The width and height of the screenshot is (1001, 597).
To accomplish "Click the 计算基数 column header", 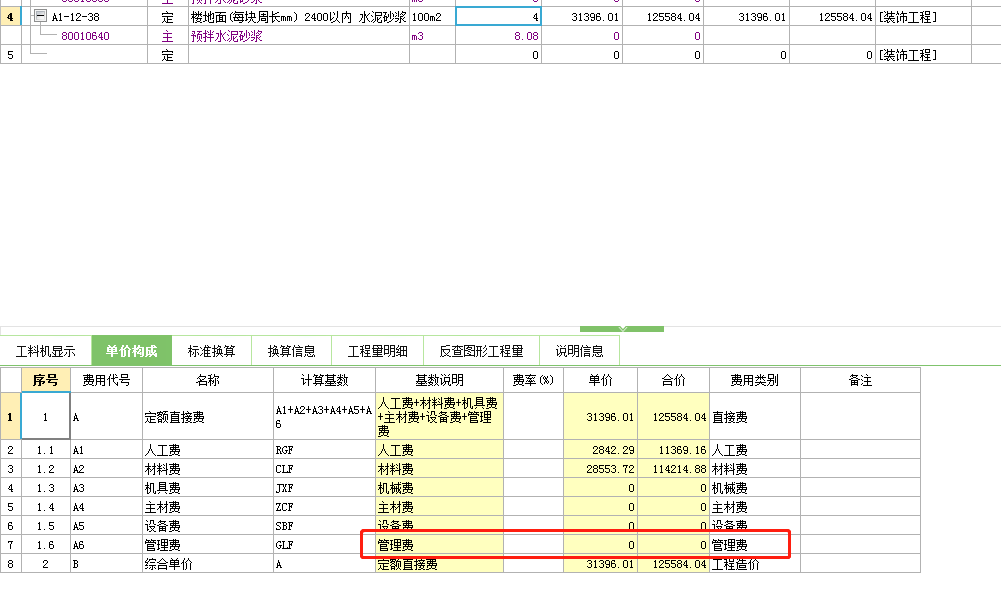I will coord(324,380).
